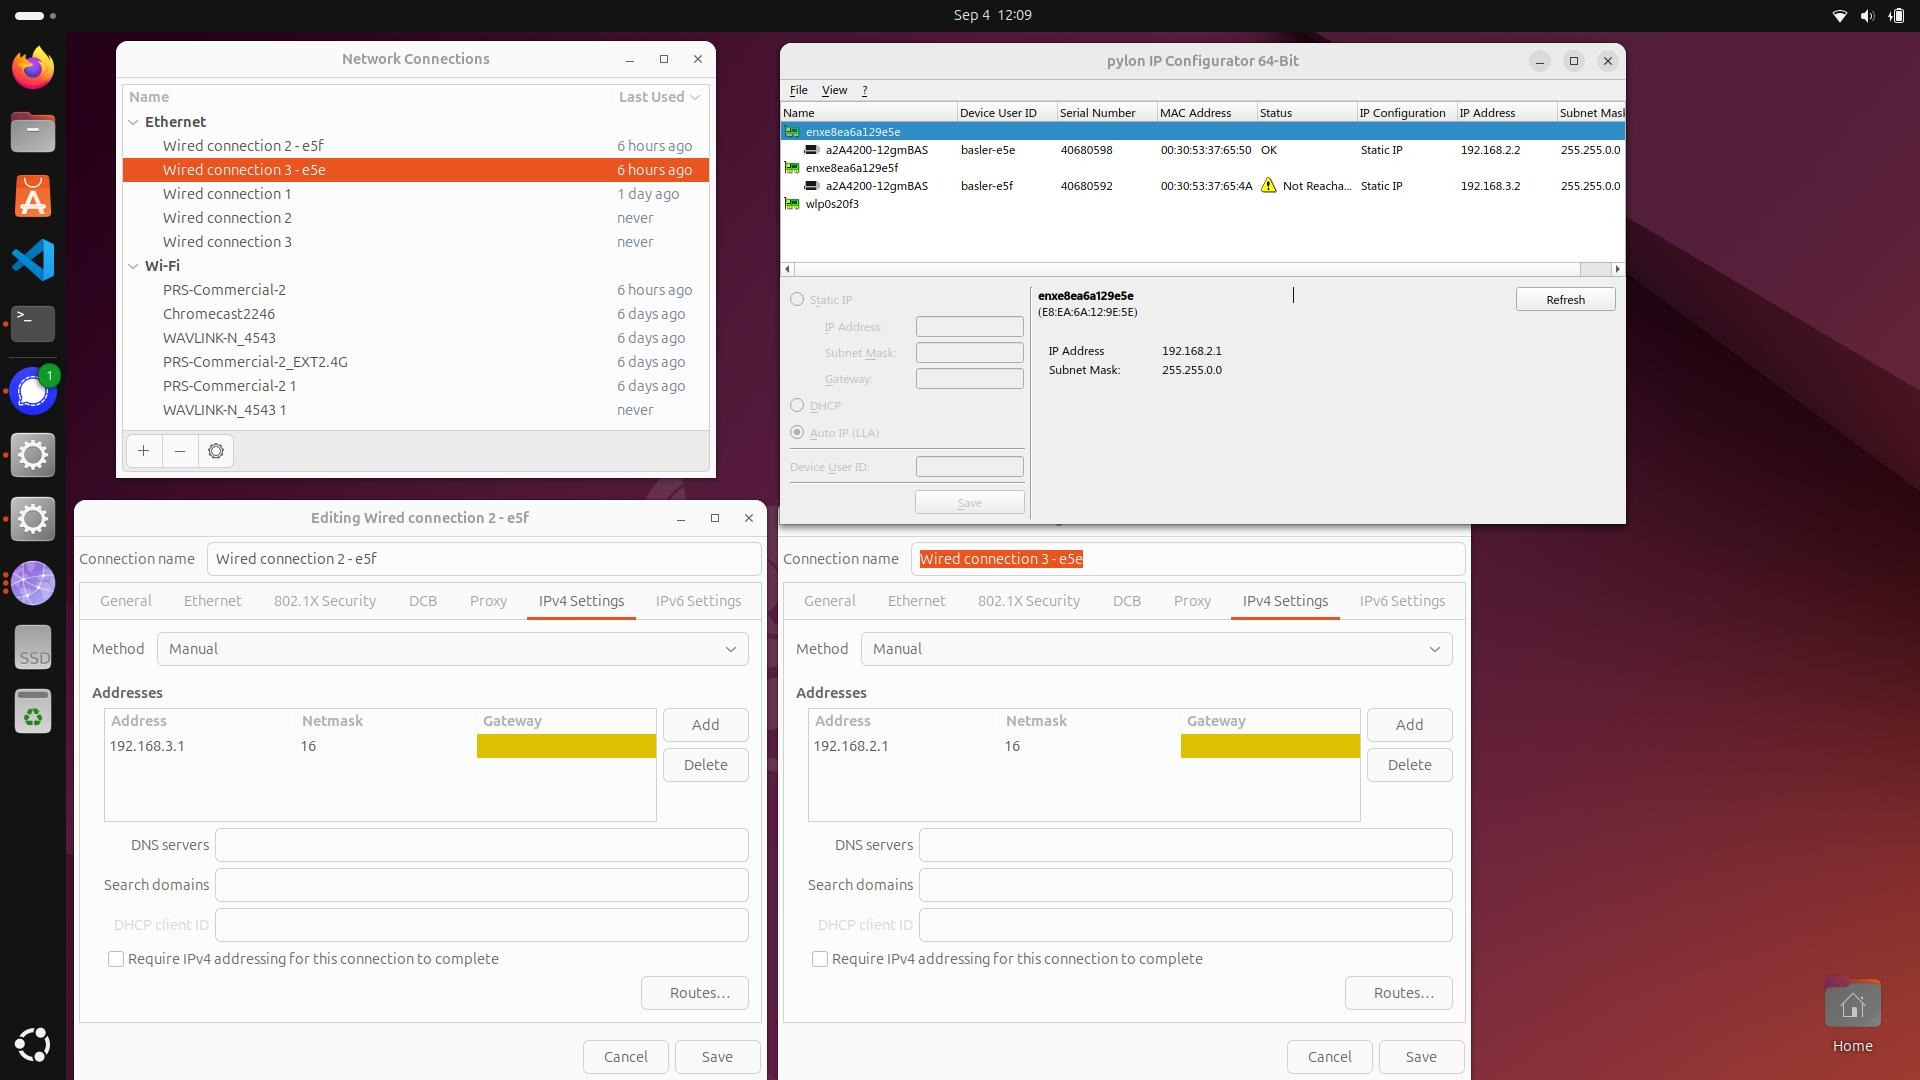Click the pylon horizontal scrollbar left arrow

point(788,269)
